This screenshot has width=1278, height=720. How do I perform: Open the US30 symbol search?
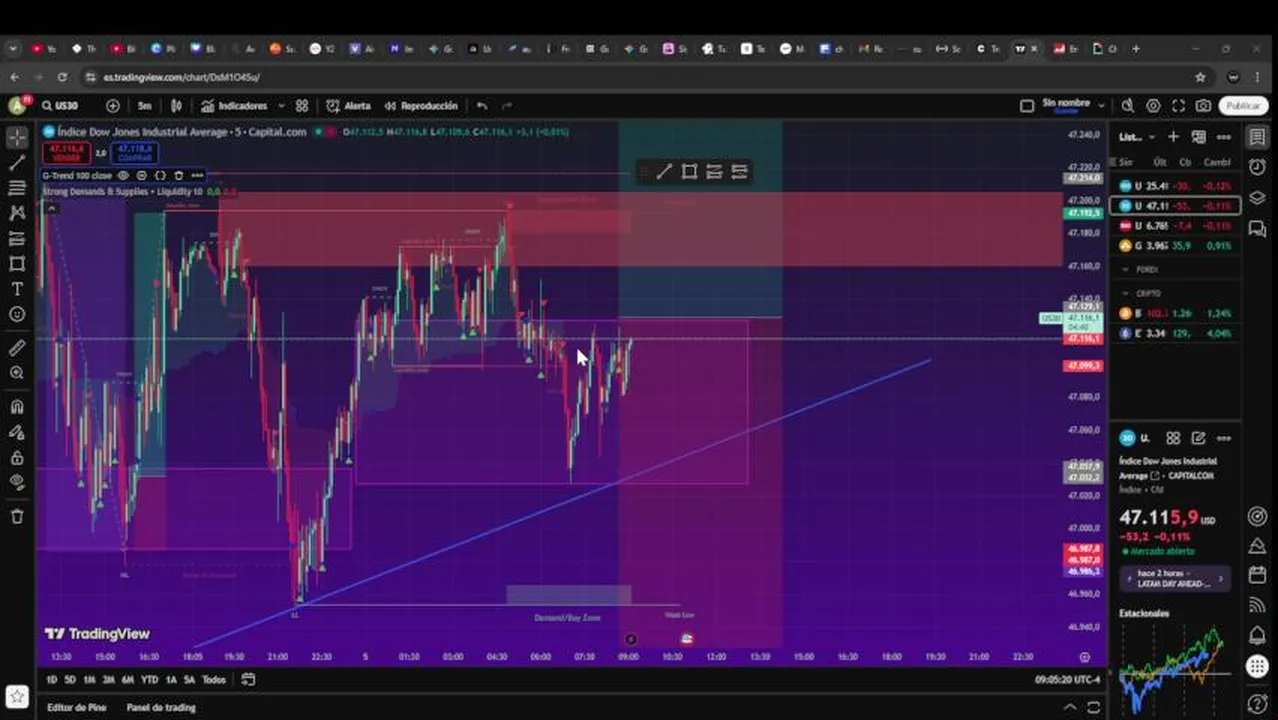(x=60, y=105)
